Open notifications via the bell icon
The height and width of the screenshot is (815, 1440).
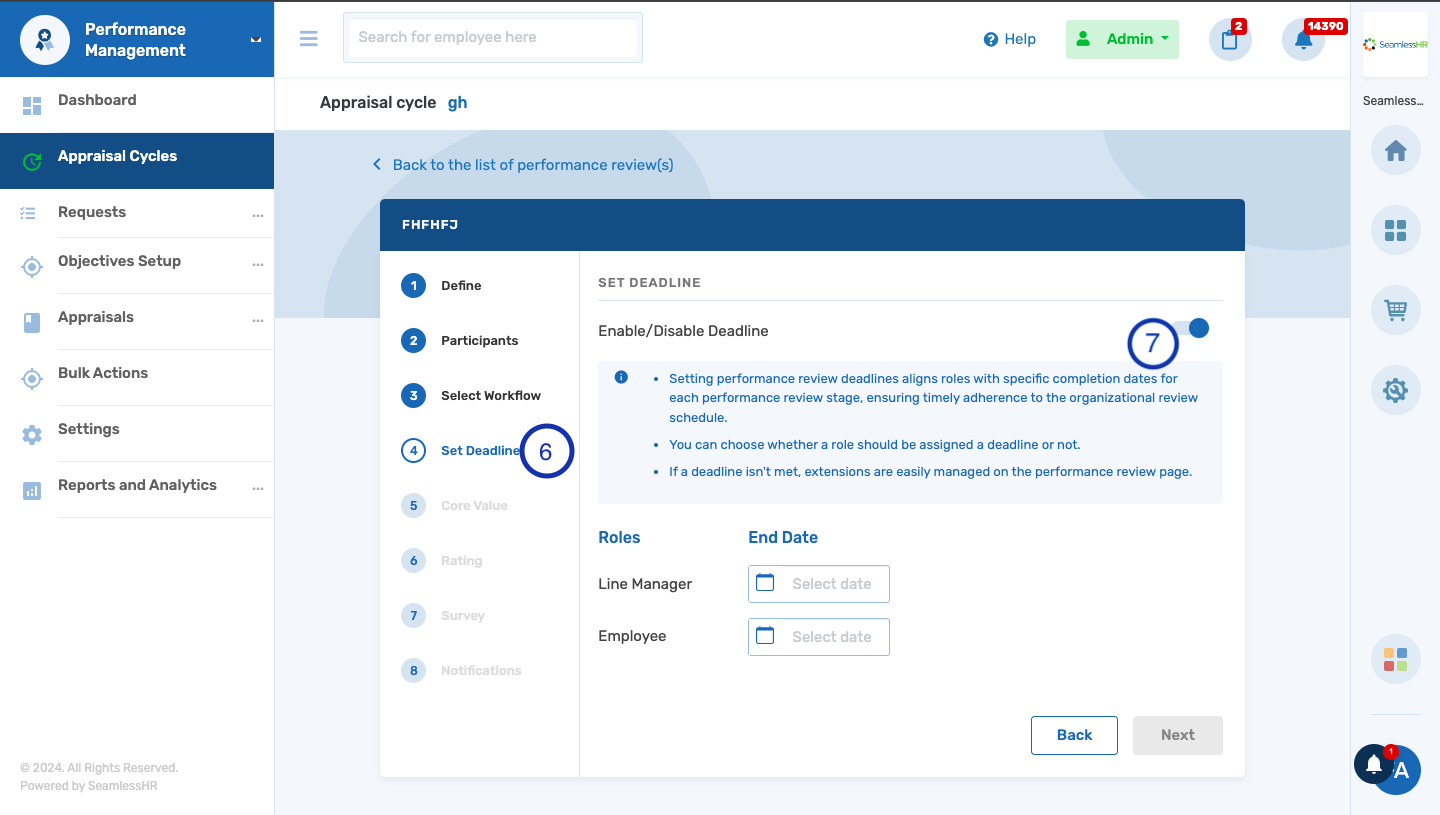[1302, 39]
